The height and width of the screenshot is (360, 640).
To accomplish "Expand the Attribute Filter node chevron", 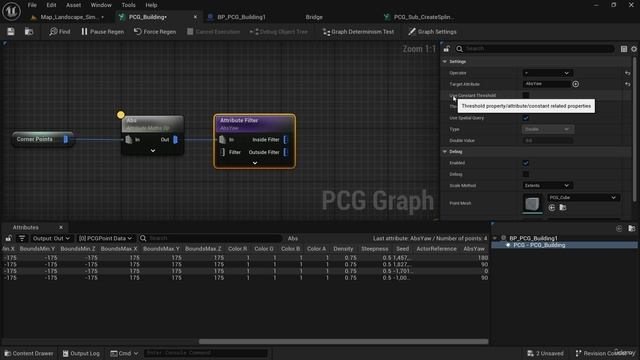I will click(255, 163).
